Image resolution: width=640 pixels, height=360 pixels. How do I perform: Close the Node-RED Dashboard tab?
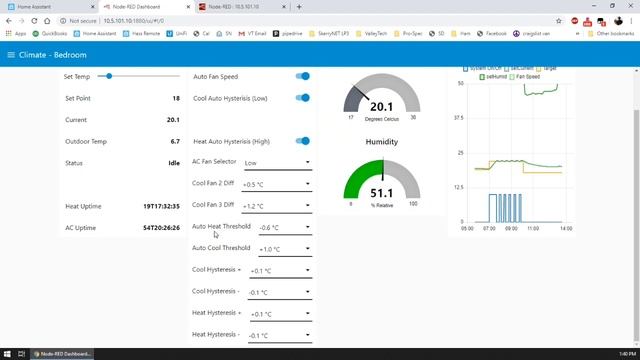(x=188, y=7)
